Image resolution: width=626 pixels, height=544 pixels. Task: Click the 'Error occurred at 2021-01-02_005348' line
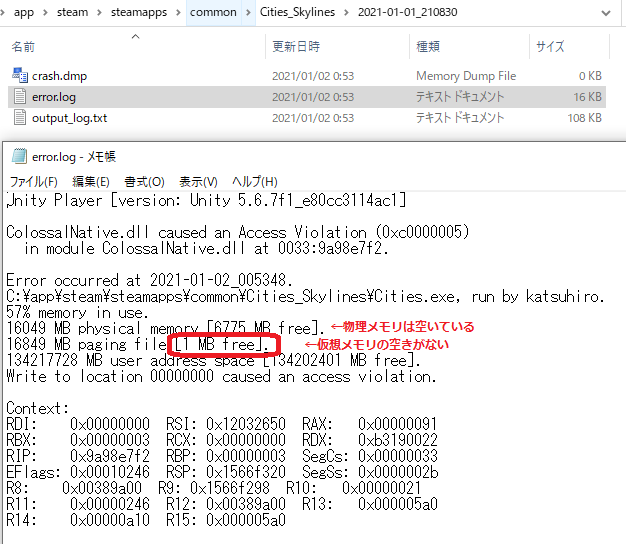point(149,280)
